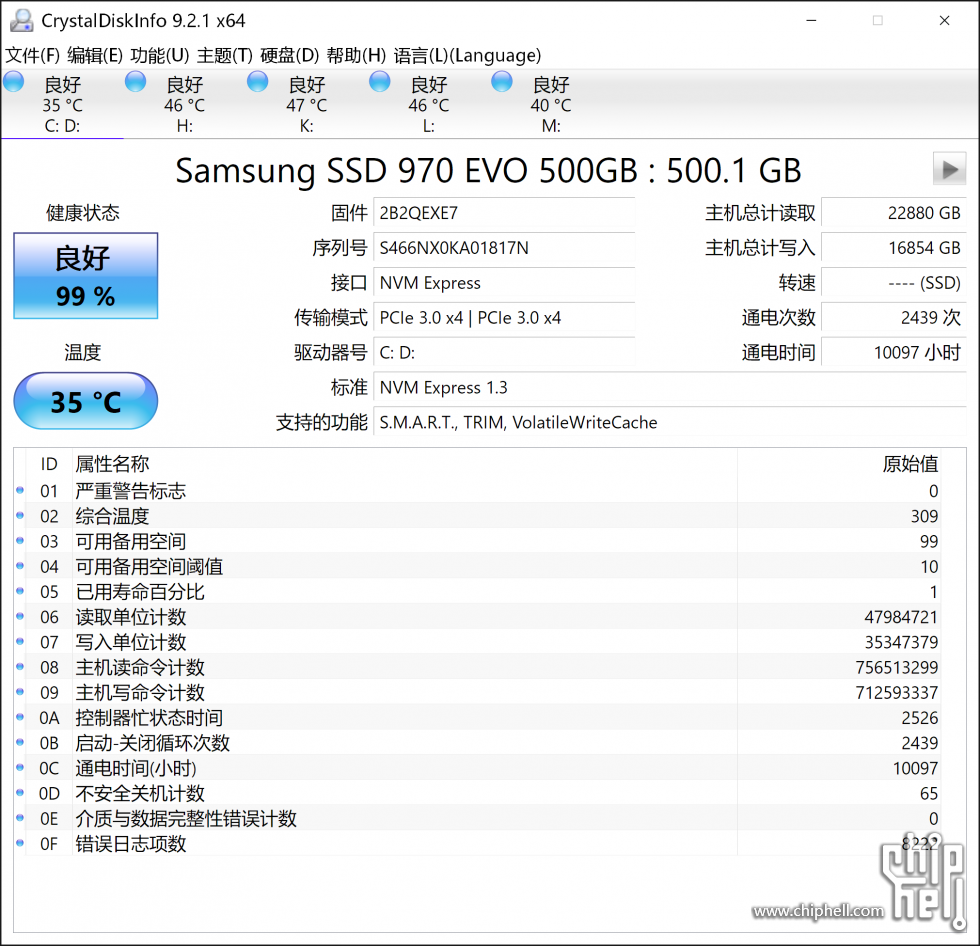Image resolution: width=980 pixels, height=946 pixels.
Task: Open the 语言(L)(Language) menu
Action: click(x=468, y=56)
